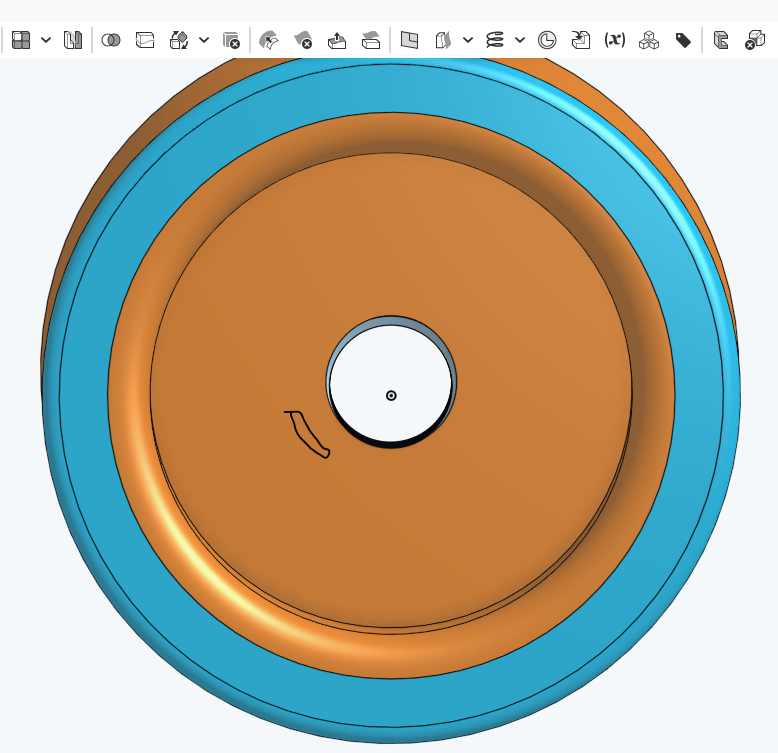The width and height of the screenshot is (778, 753).
Task: Select the Split part tool
Action: (145, 40)
